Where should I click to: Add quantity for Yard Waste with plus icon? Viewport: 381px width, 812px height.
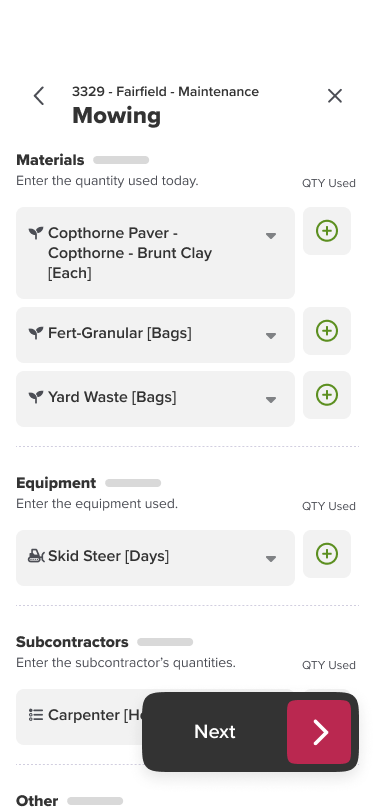[327, 395]
